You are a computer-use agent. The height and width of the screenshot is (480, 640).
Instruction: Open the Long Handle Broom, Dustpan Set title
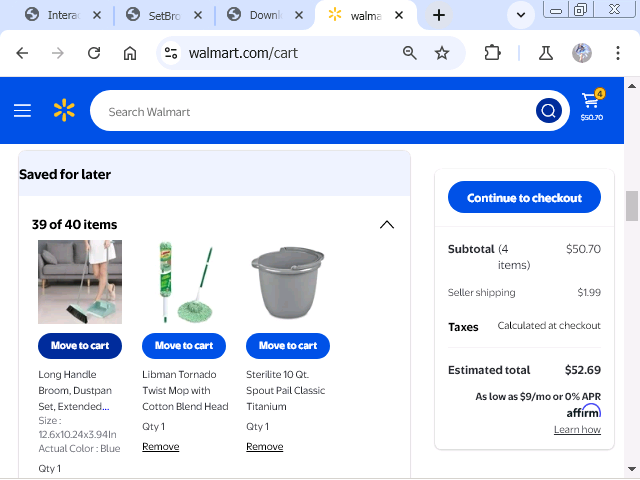click(75, 390)
